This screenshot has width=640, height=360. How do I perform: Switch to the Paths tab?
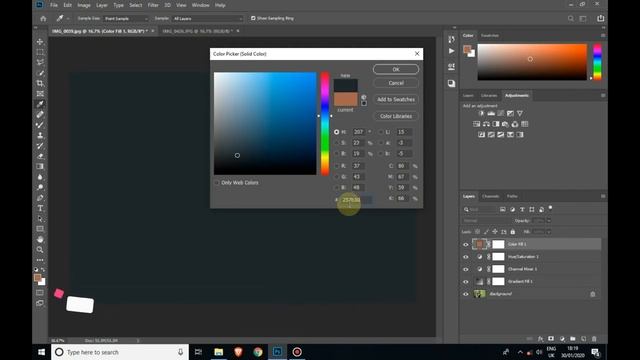[x=512, y=196]
